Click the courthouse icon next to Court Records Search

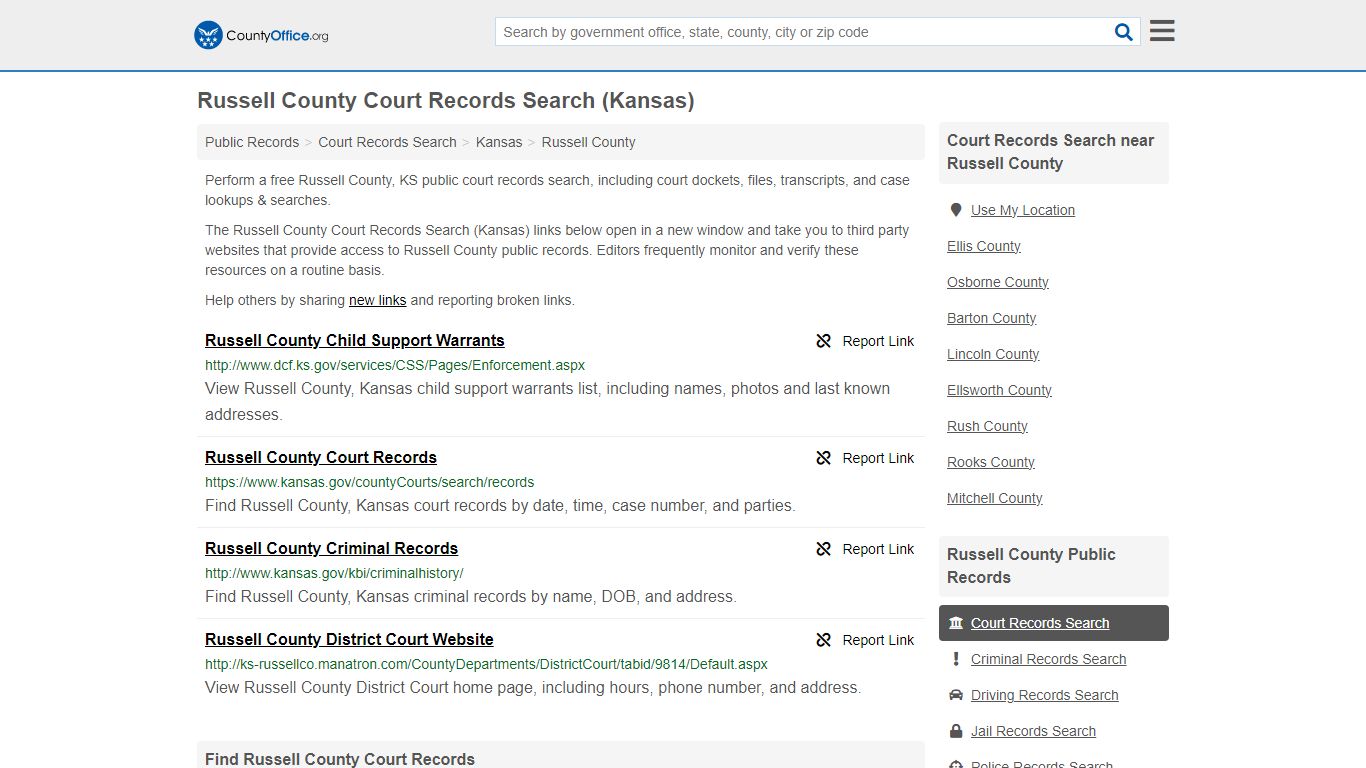(x=956, y=623)
